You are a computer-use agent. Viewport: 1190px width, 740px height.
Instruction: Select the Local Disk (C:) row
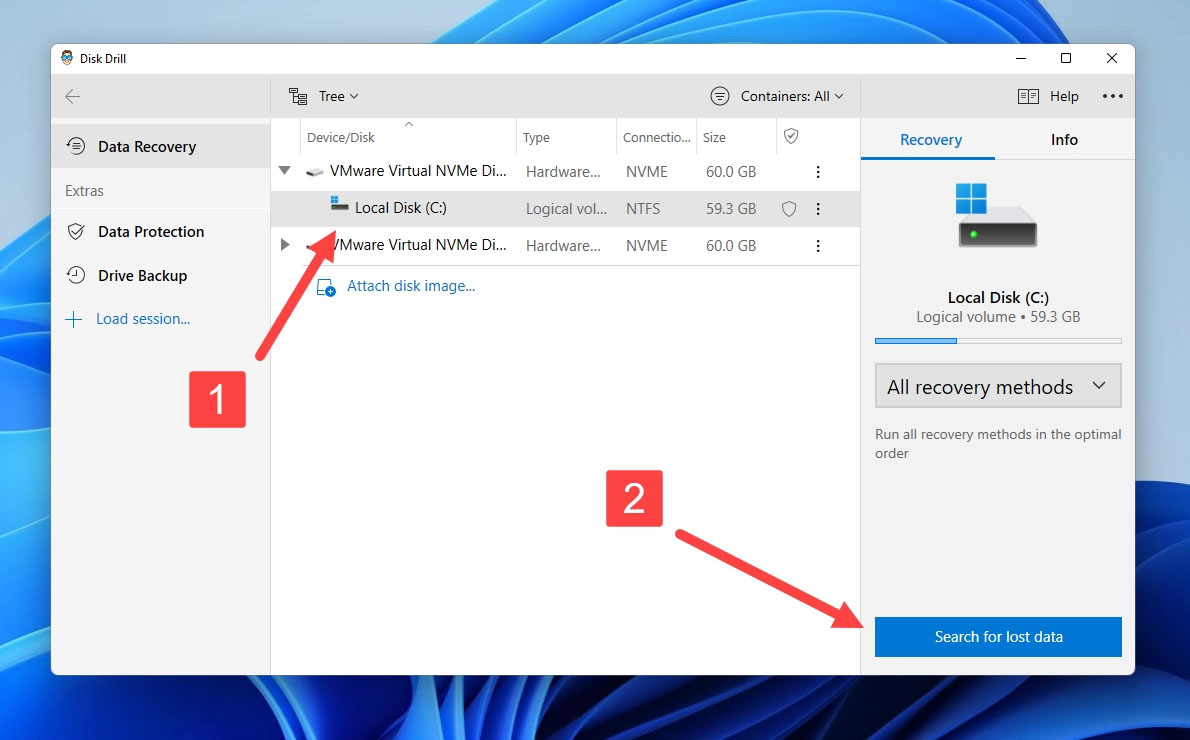click(565, 208)
